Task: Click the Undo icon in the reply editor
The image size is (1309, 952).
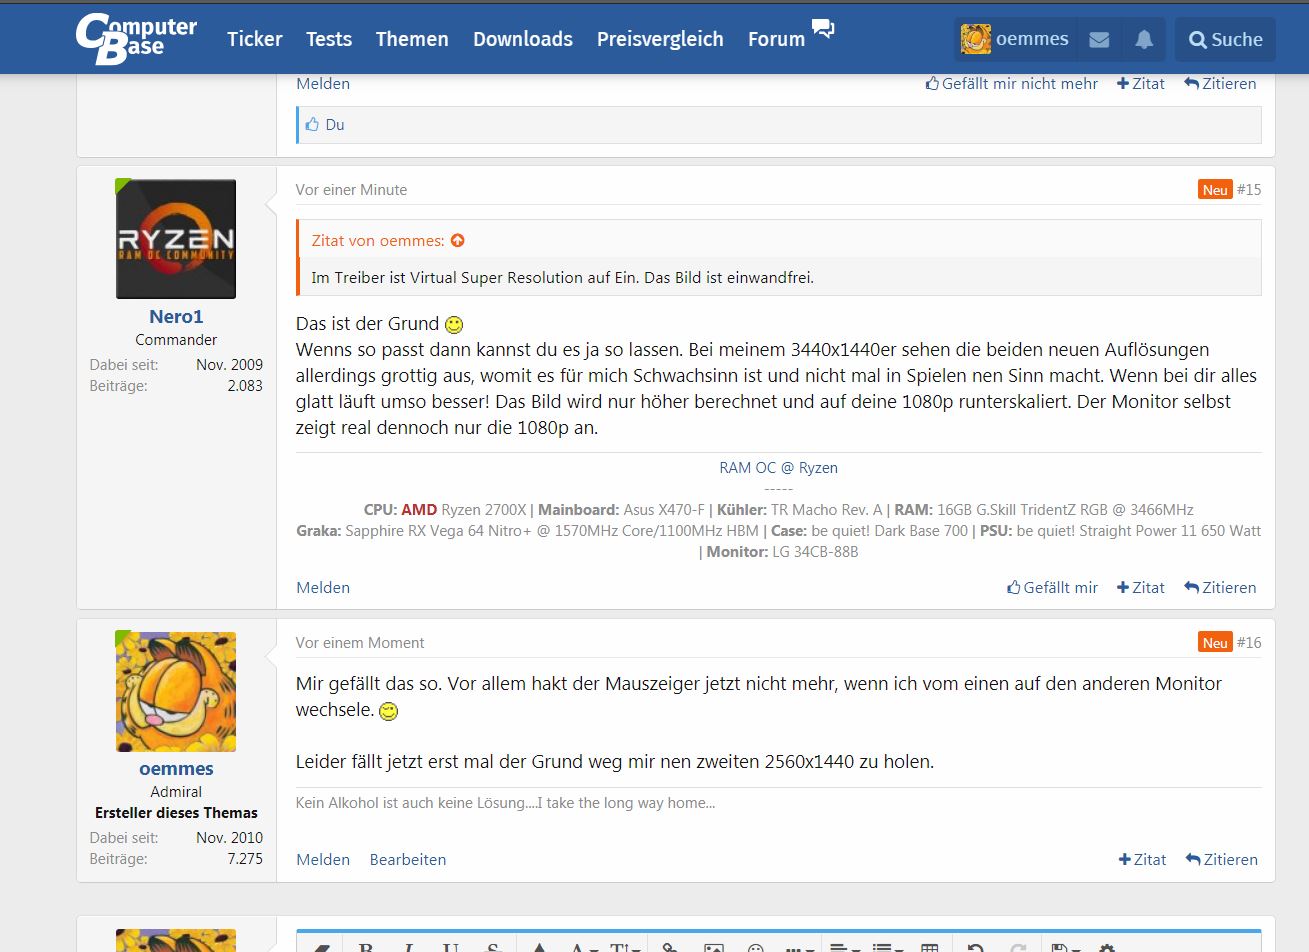Action: 975,946
